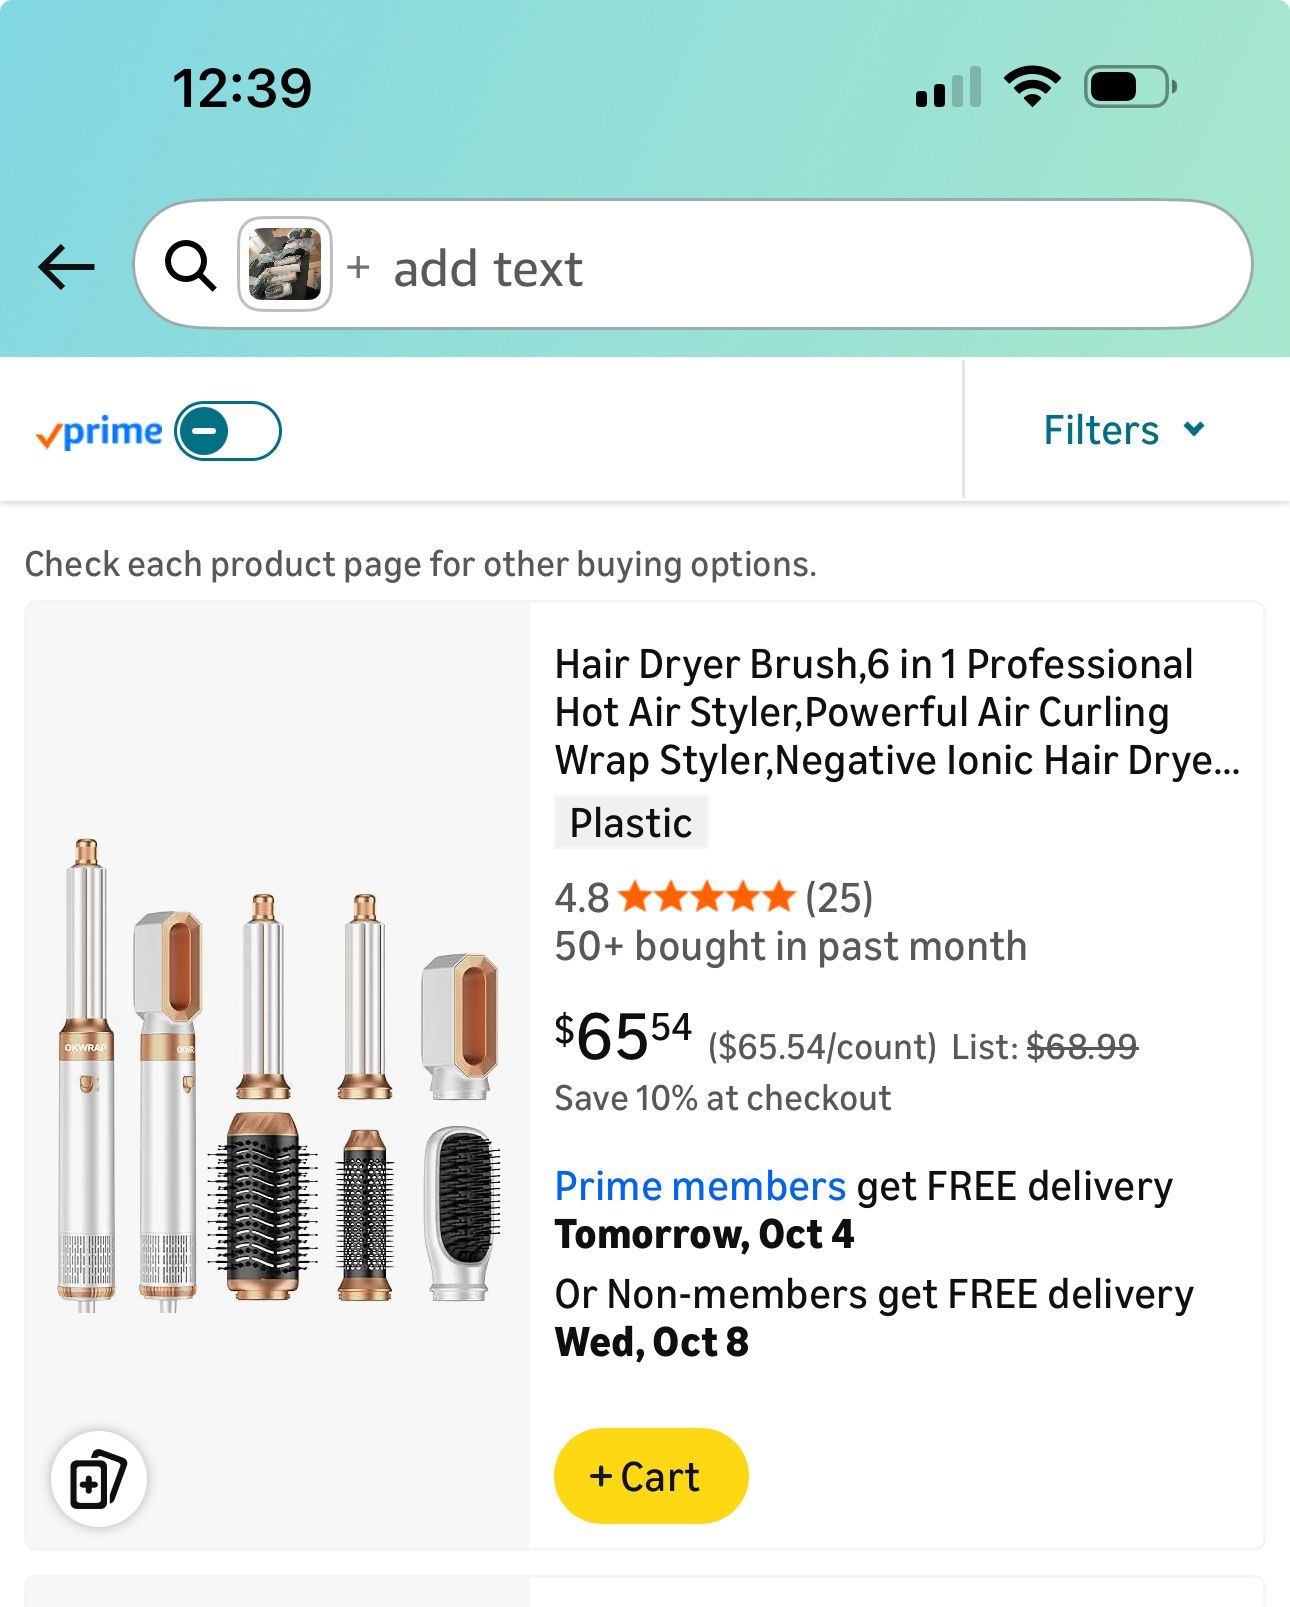This screenshot has height=1607, width=1290.
Task: Tap the $65.54 price
Action: tap(623, 1036)
